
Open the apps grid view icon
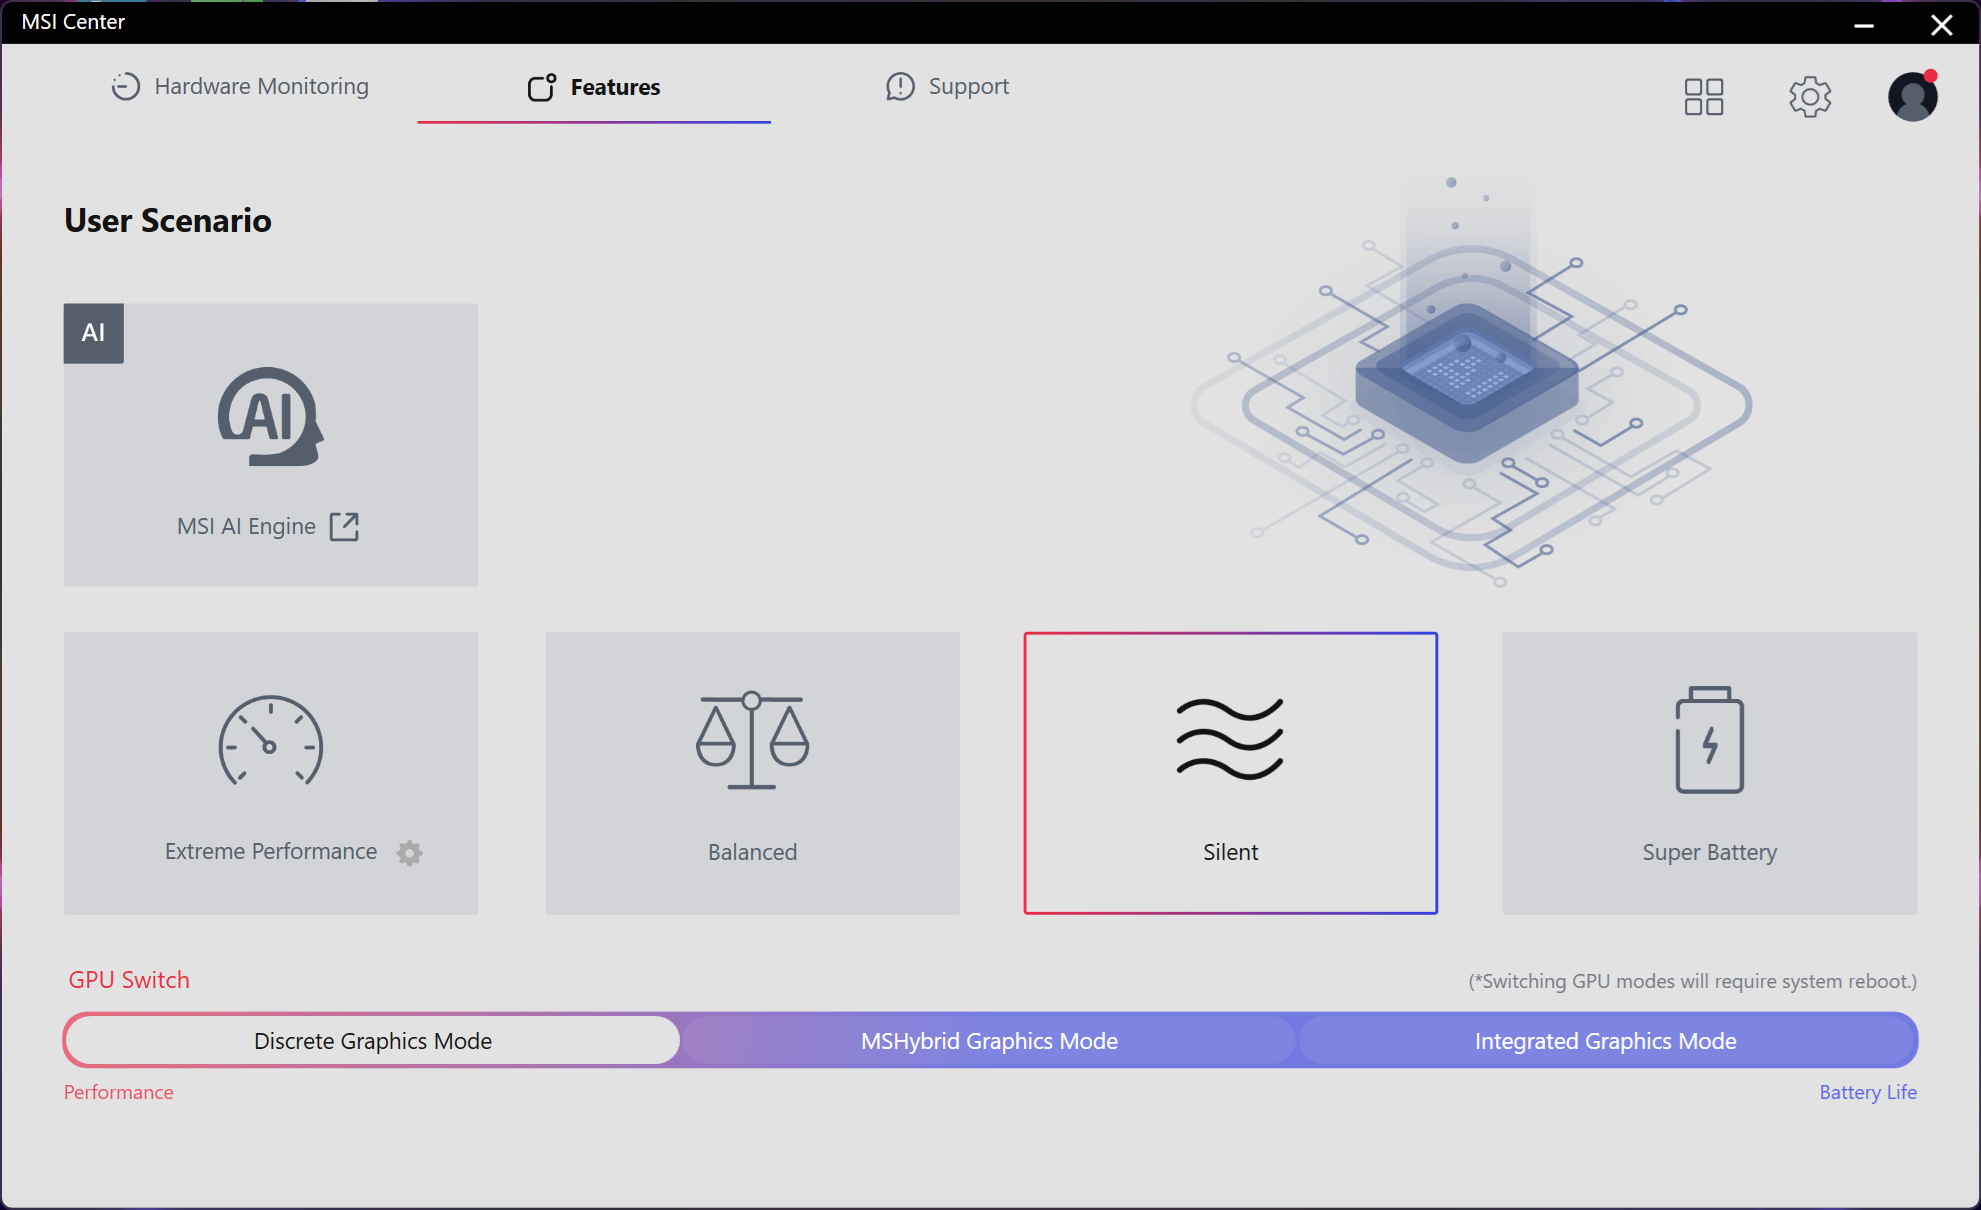1704,97
